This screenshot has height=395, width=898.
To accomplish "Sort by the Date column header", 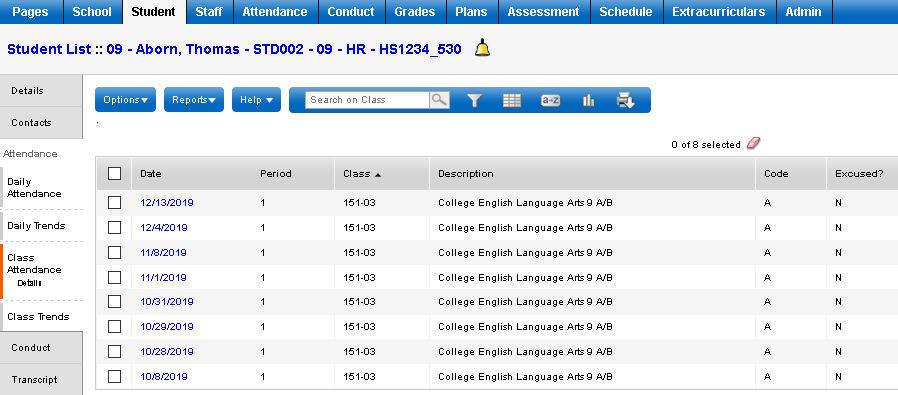I will pyautogui.click(x=151, y=173).
